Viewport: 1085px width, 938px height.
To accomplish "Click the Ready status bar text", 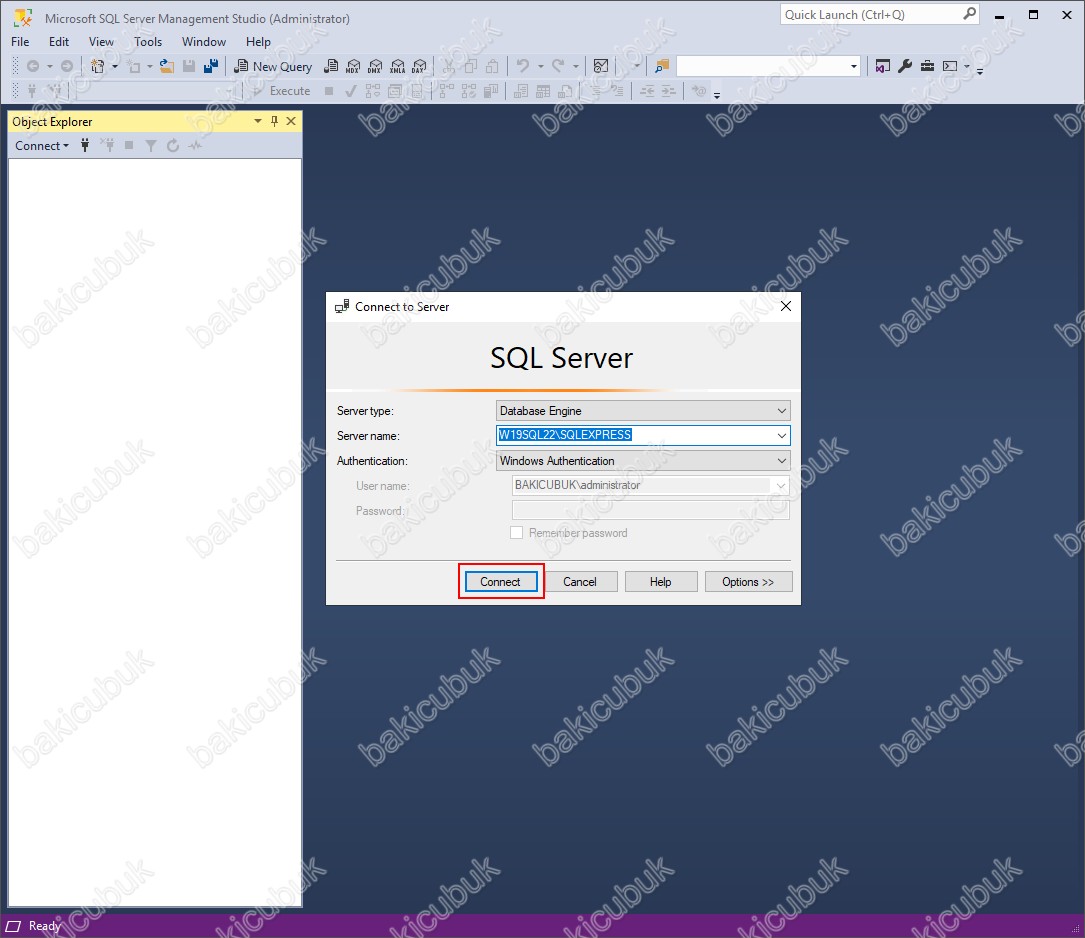I will pos(45,926).
